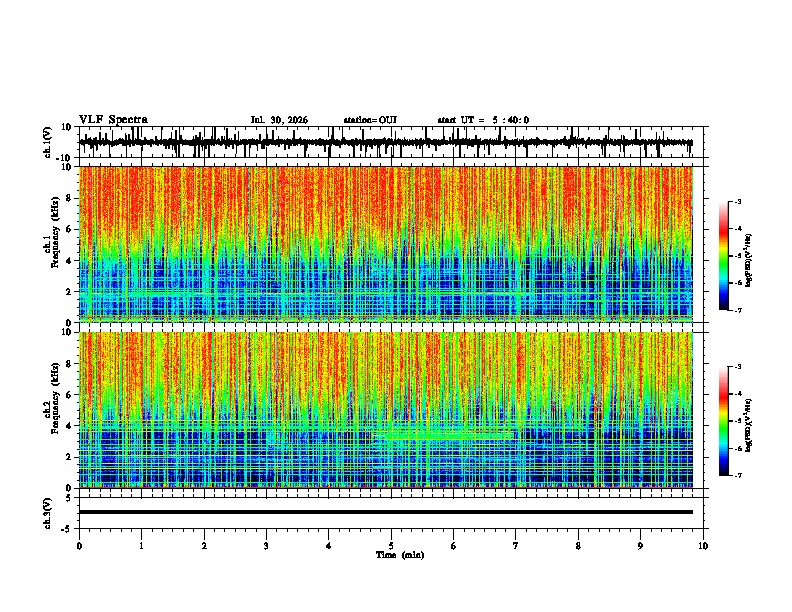Click the "-3" label on ch.1 colorbar
The image size is (792, 612).
click(x=737, y=202)
